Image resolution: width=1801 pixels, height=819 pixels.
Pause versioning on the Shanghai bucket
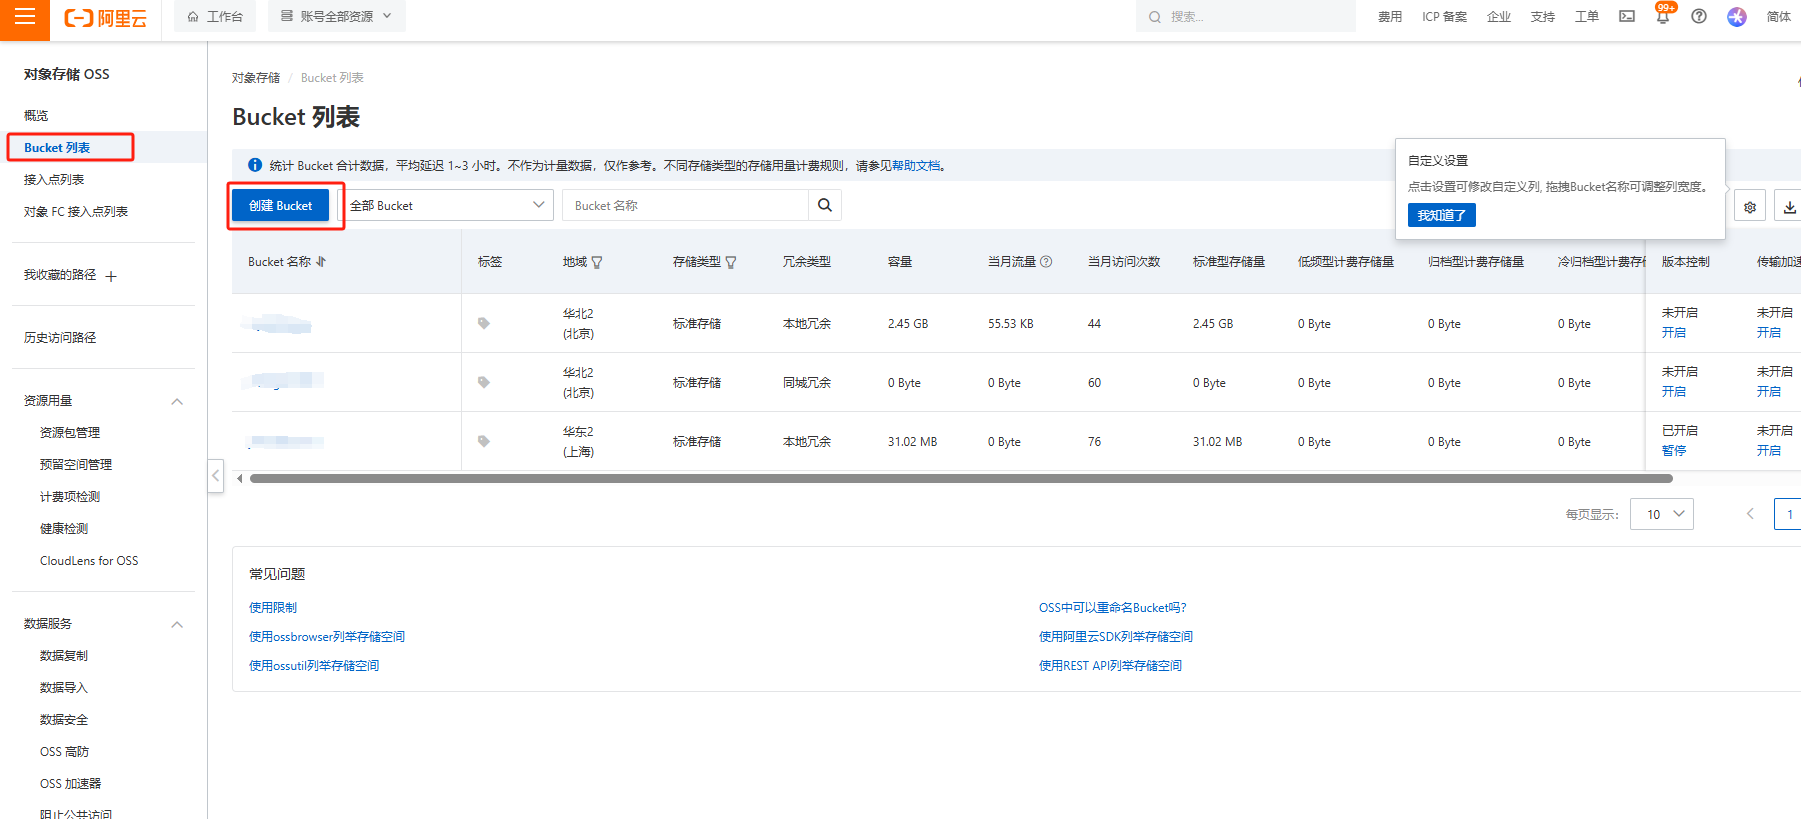click(1674, 451)
